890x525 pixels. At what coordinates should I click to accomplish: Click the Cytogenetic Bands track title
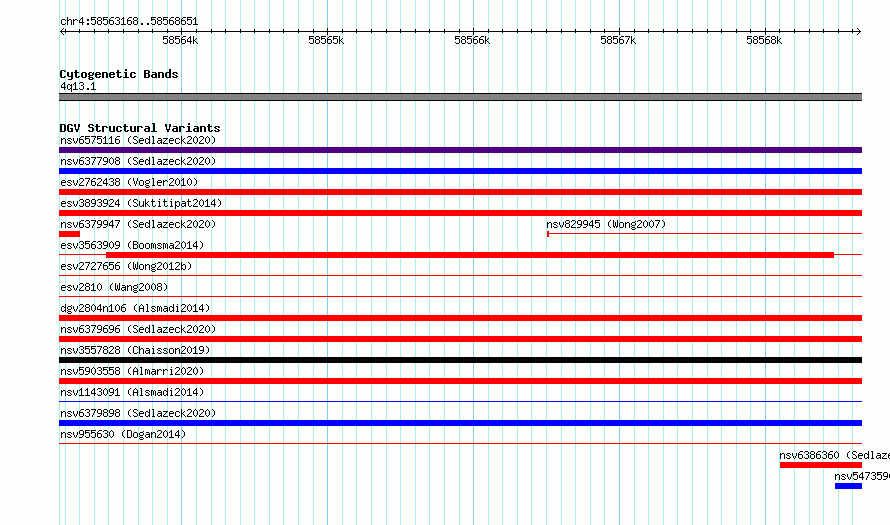tap(119, 74)
